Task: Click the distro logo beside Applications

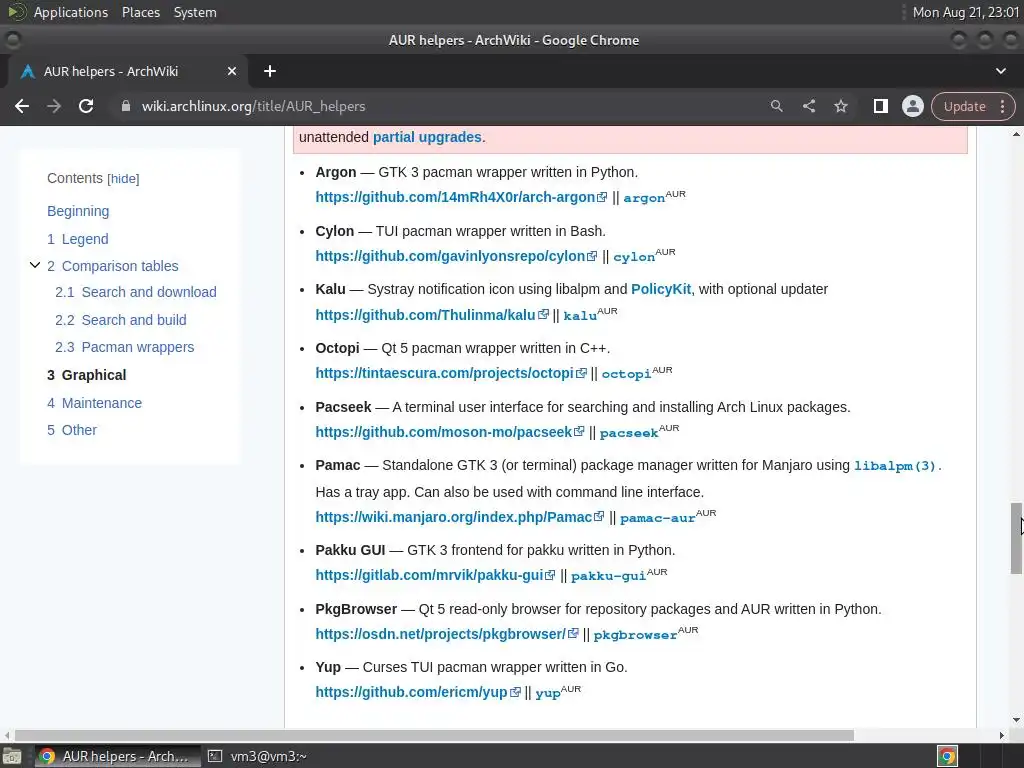Action: (x=16, y=12)
